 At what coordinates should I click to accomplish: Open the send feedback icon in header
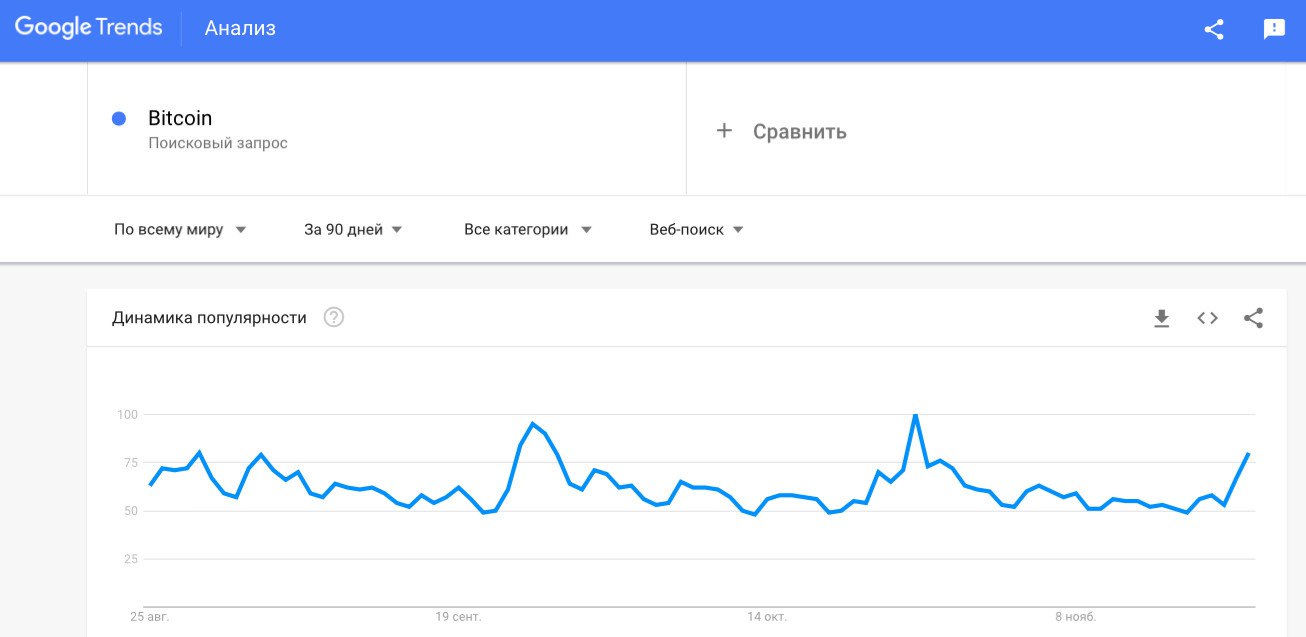(1274, 29)
